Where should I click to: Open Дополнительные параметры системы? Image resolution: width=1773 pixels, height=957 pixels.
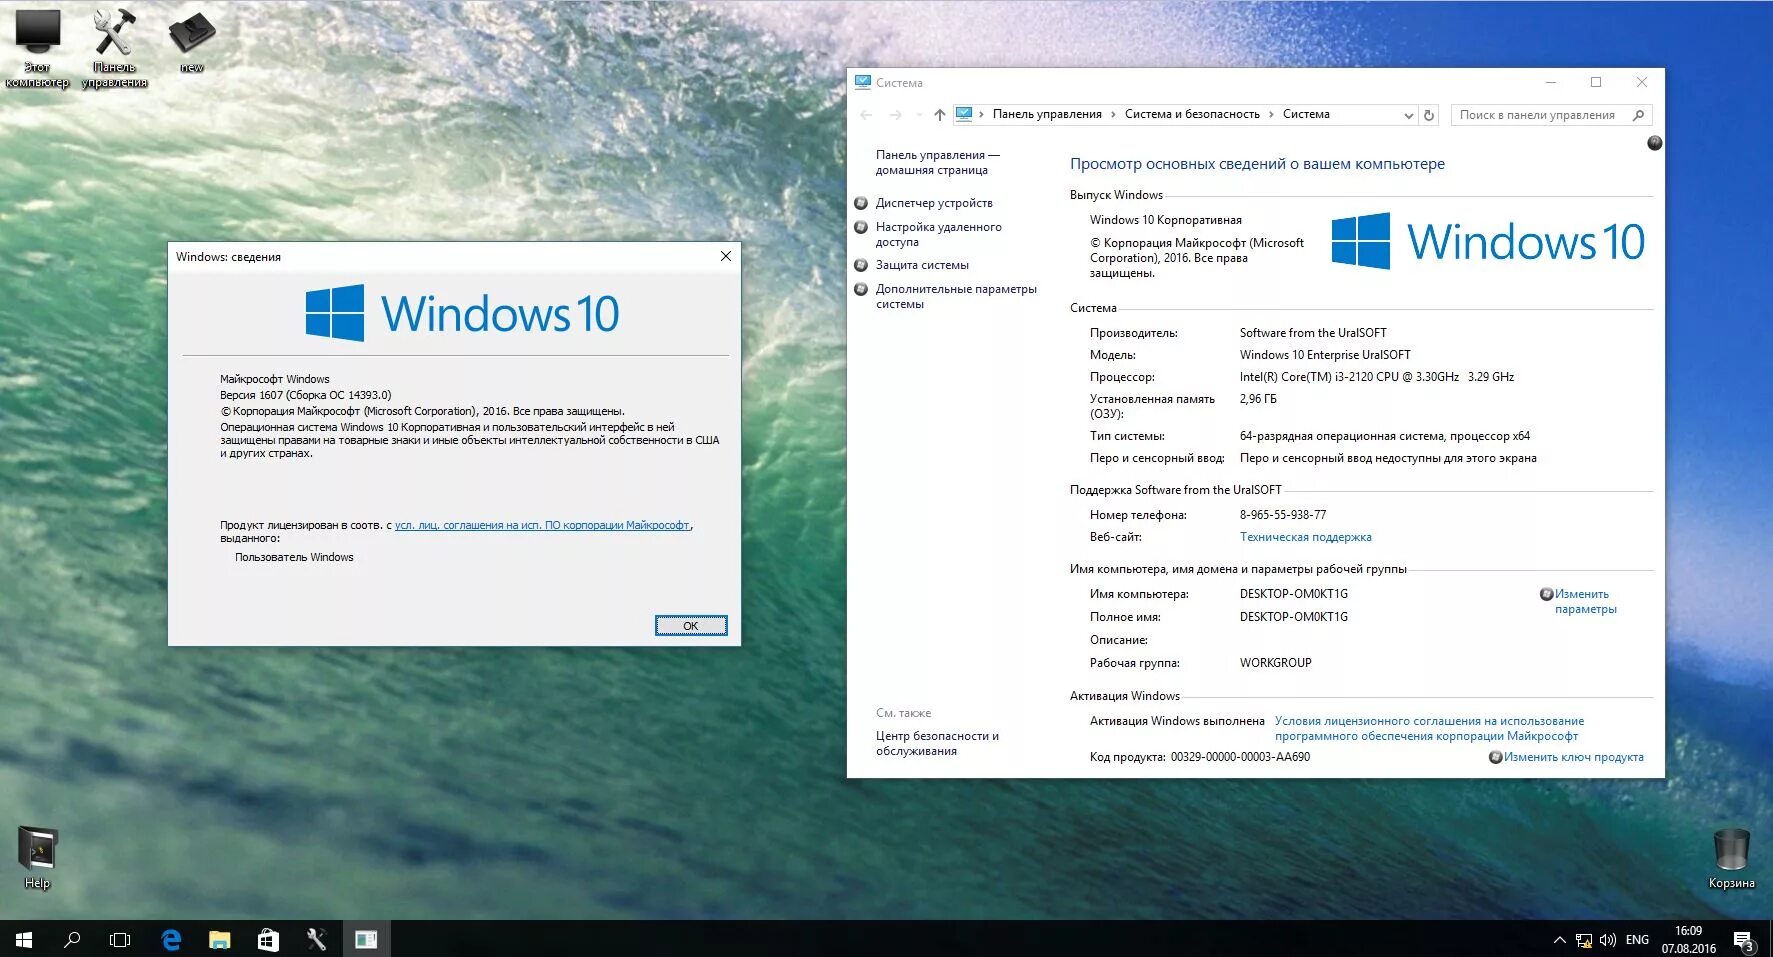[x=956, y=296]
